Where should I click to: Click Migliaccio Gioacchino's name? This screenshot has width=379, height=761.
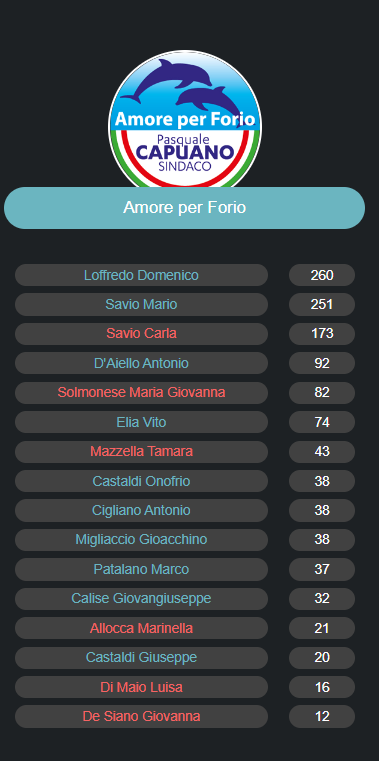point(141,540)
